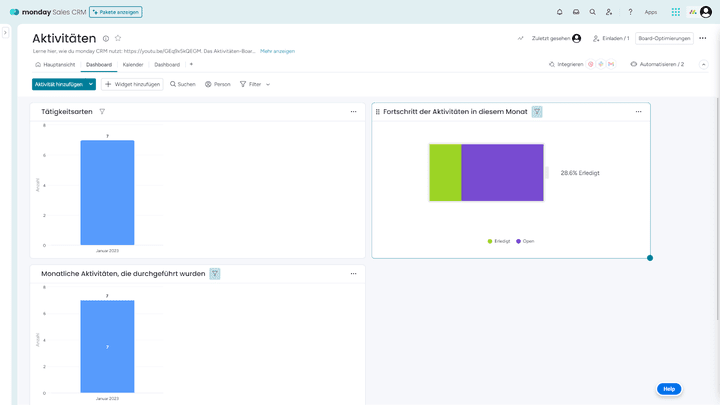
Task: Expand the Filter dropdown chevron
Action: coord(268,84)
